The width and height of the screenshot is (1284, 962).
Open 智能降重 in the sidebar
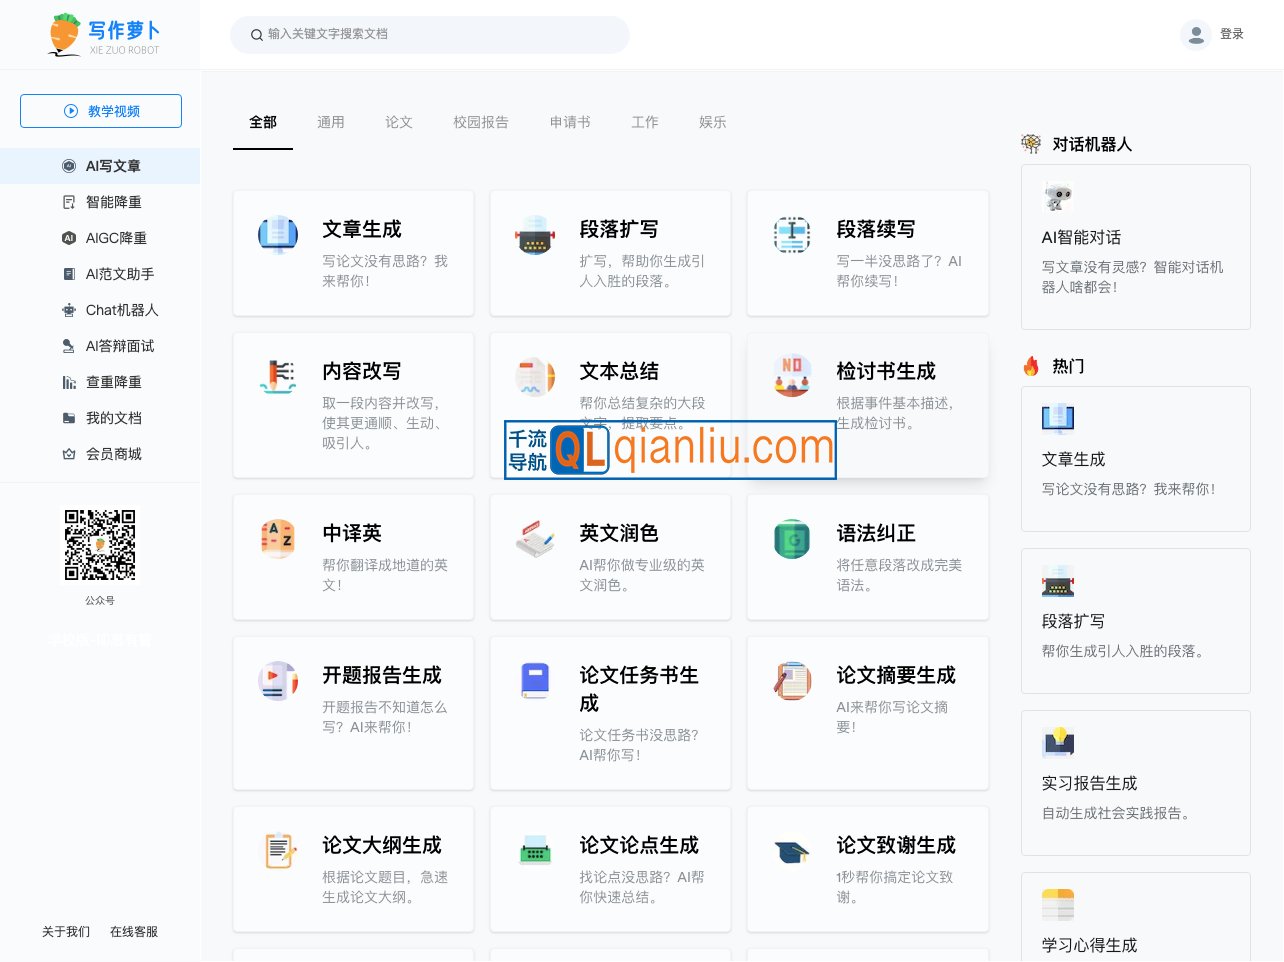tap(113, 202)
